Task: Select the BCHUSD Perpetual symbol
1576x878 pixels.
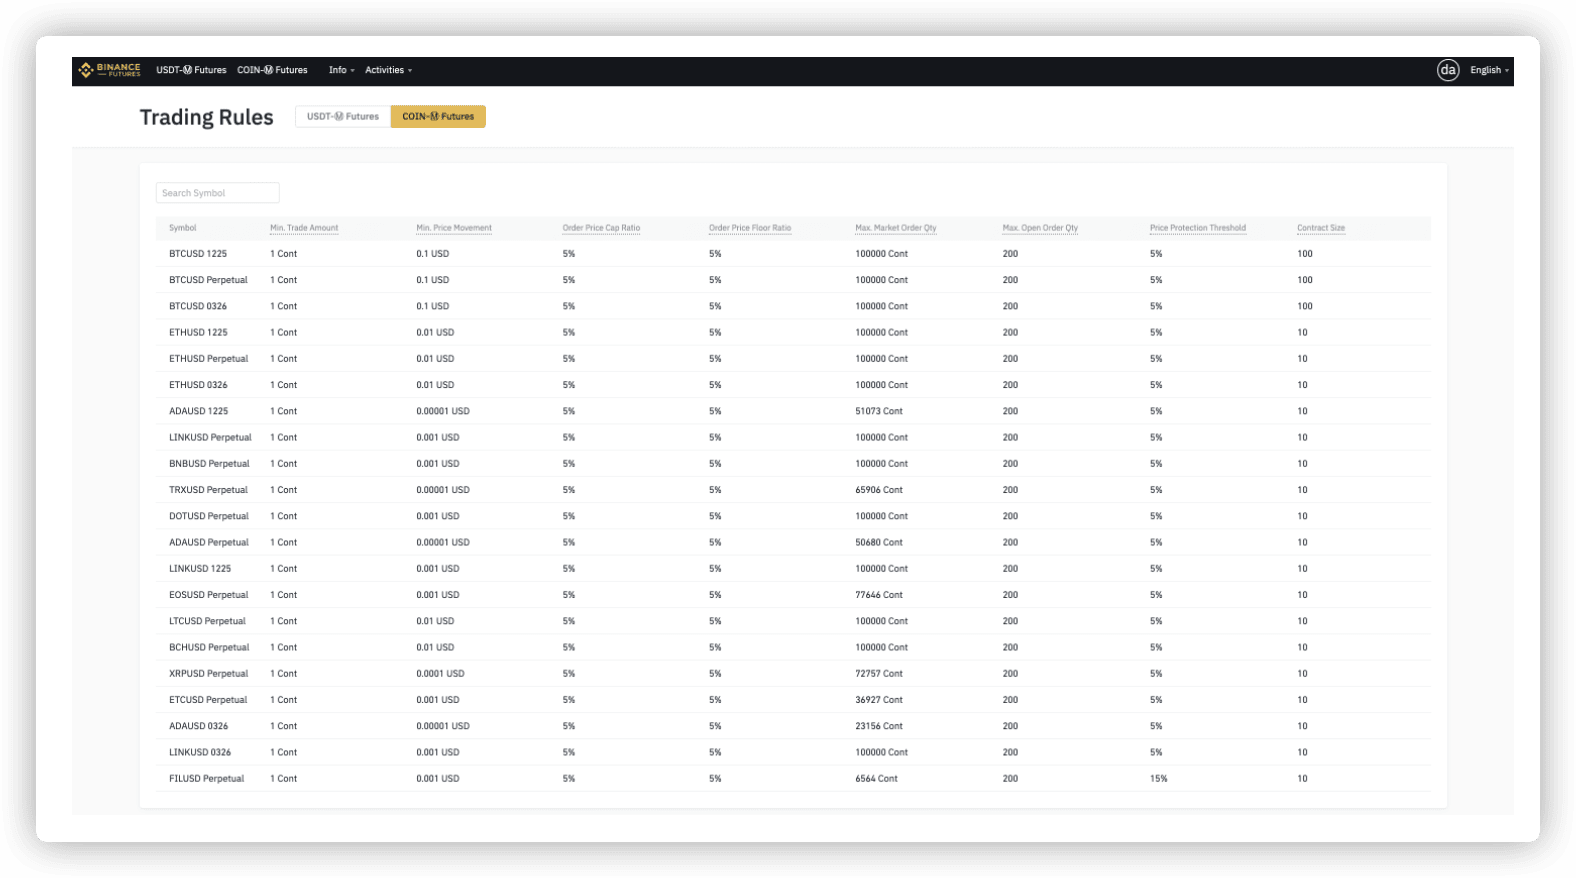Action: point(209,647)
